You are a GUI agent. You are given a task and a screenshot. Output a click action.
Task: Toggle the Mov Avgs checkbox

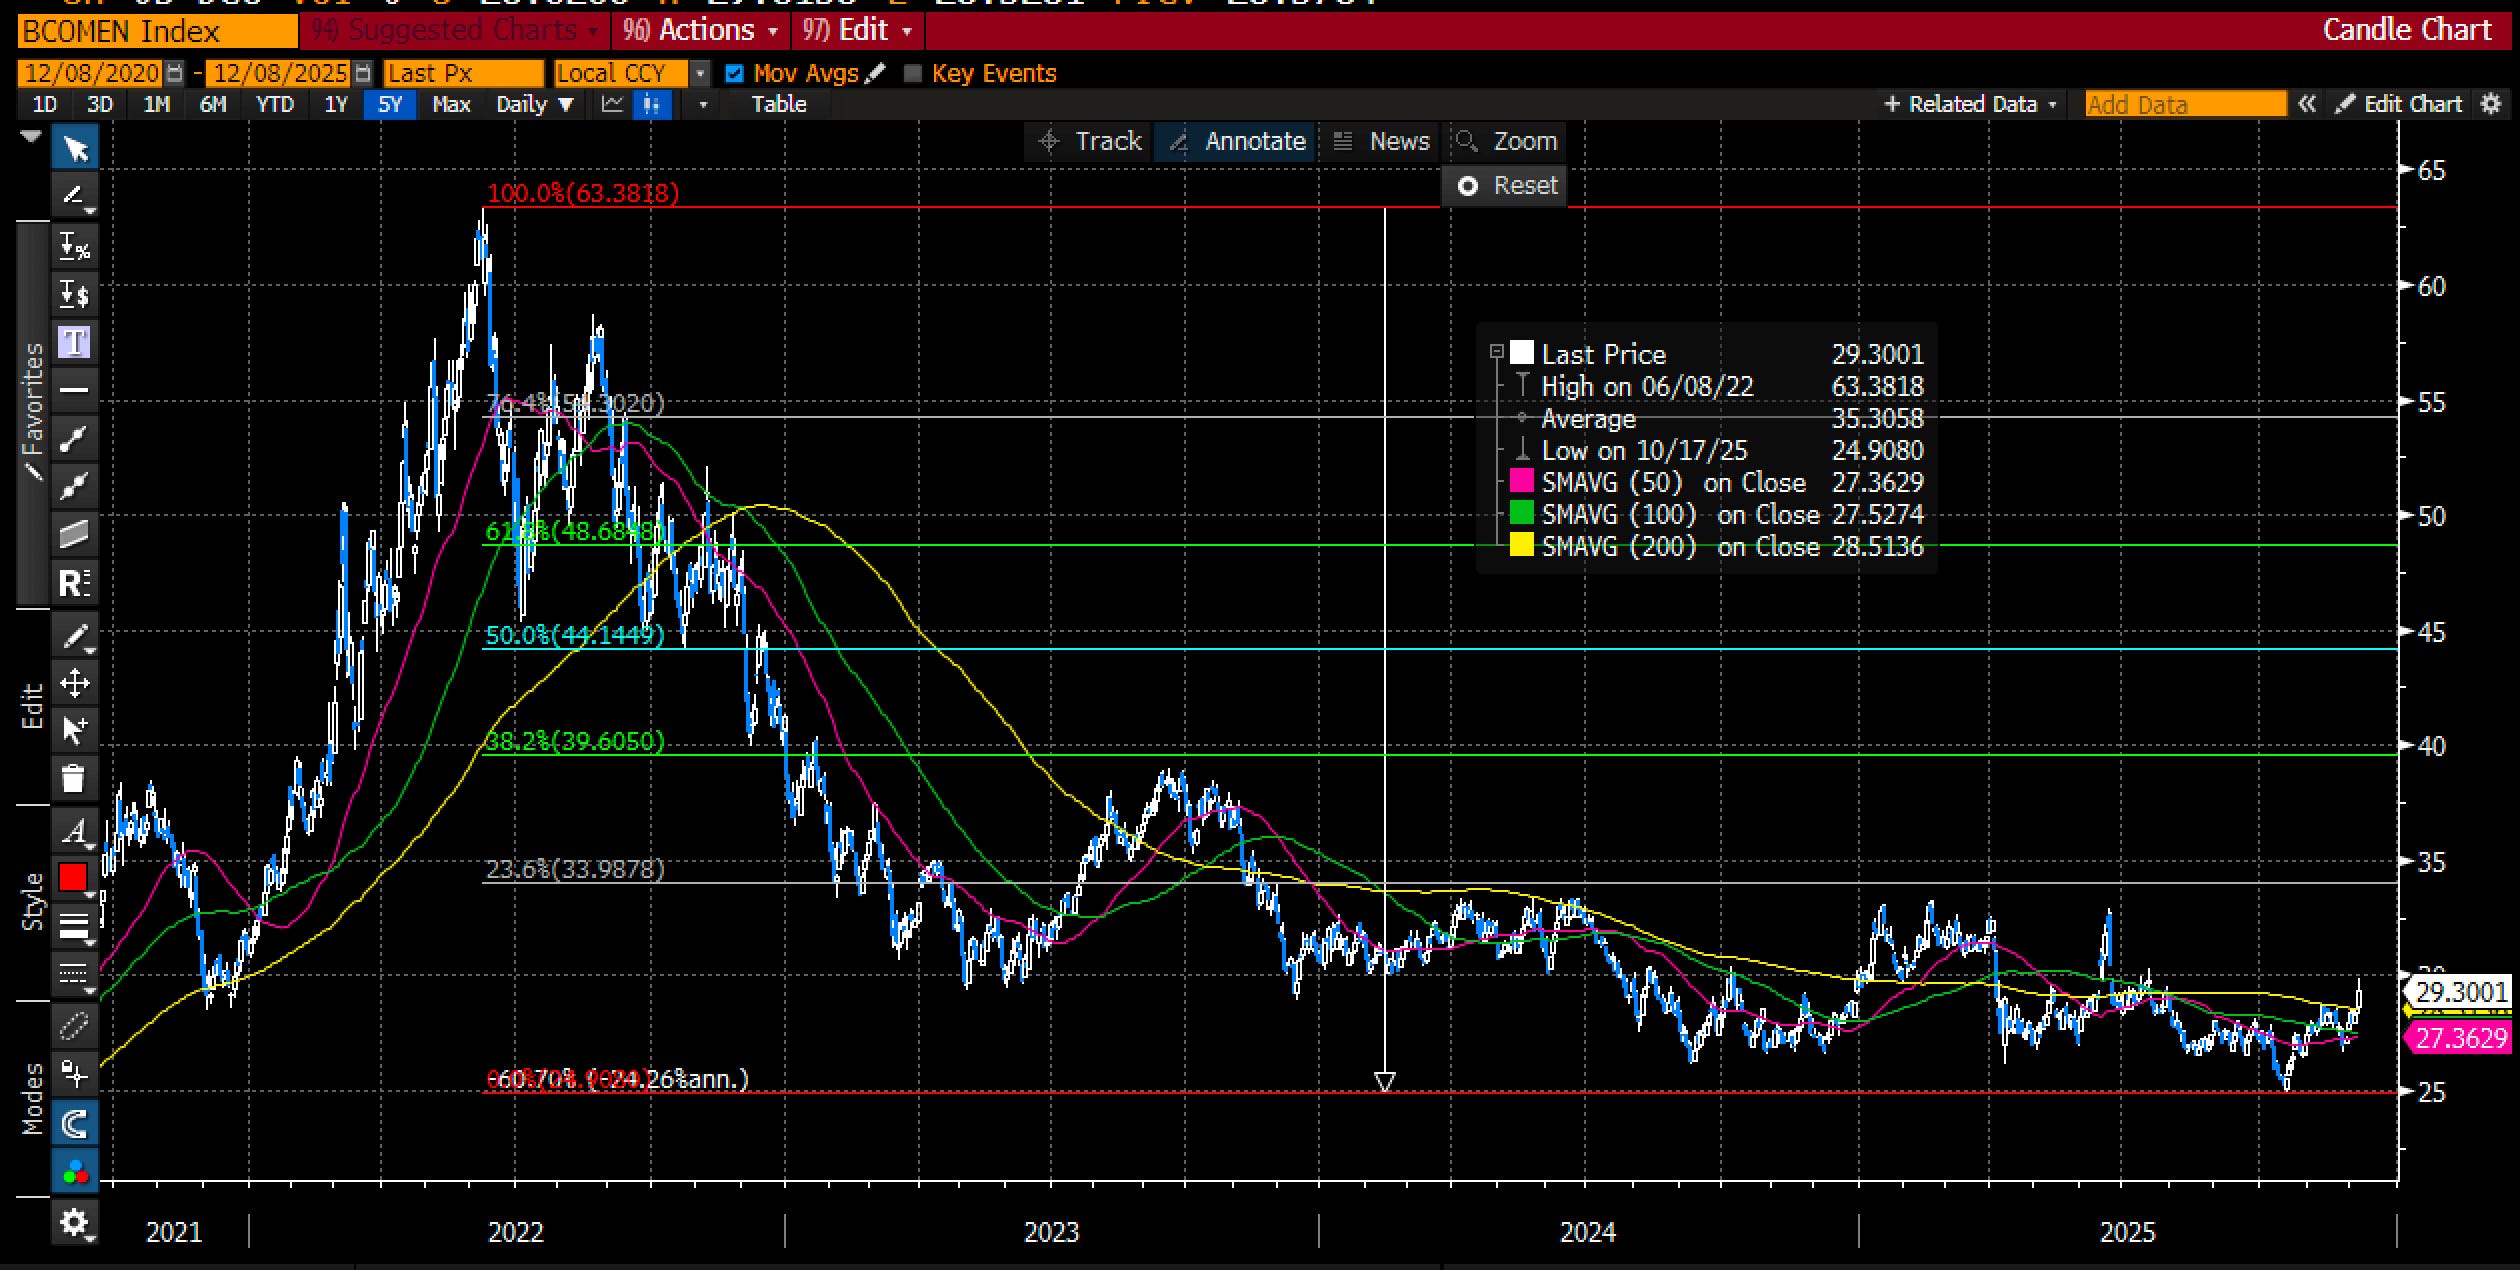735,73
